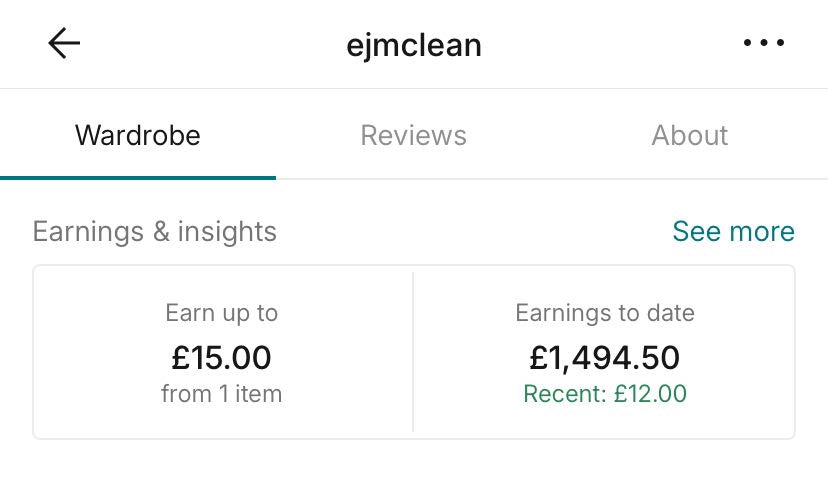Open the About tab
Screen dimensions: 828x503
pos(690,135)
